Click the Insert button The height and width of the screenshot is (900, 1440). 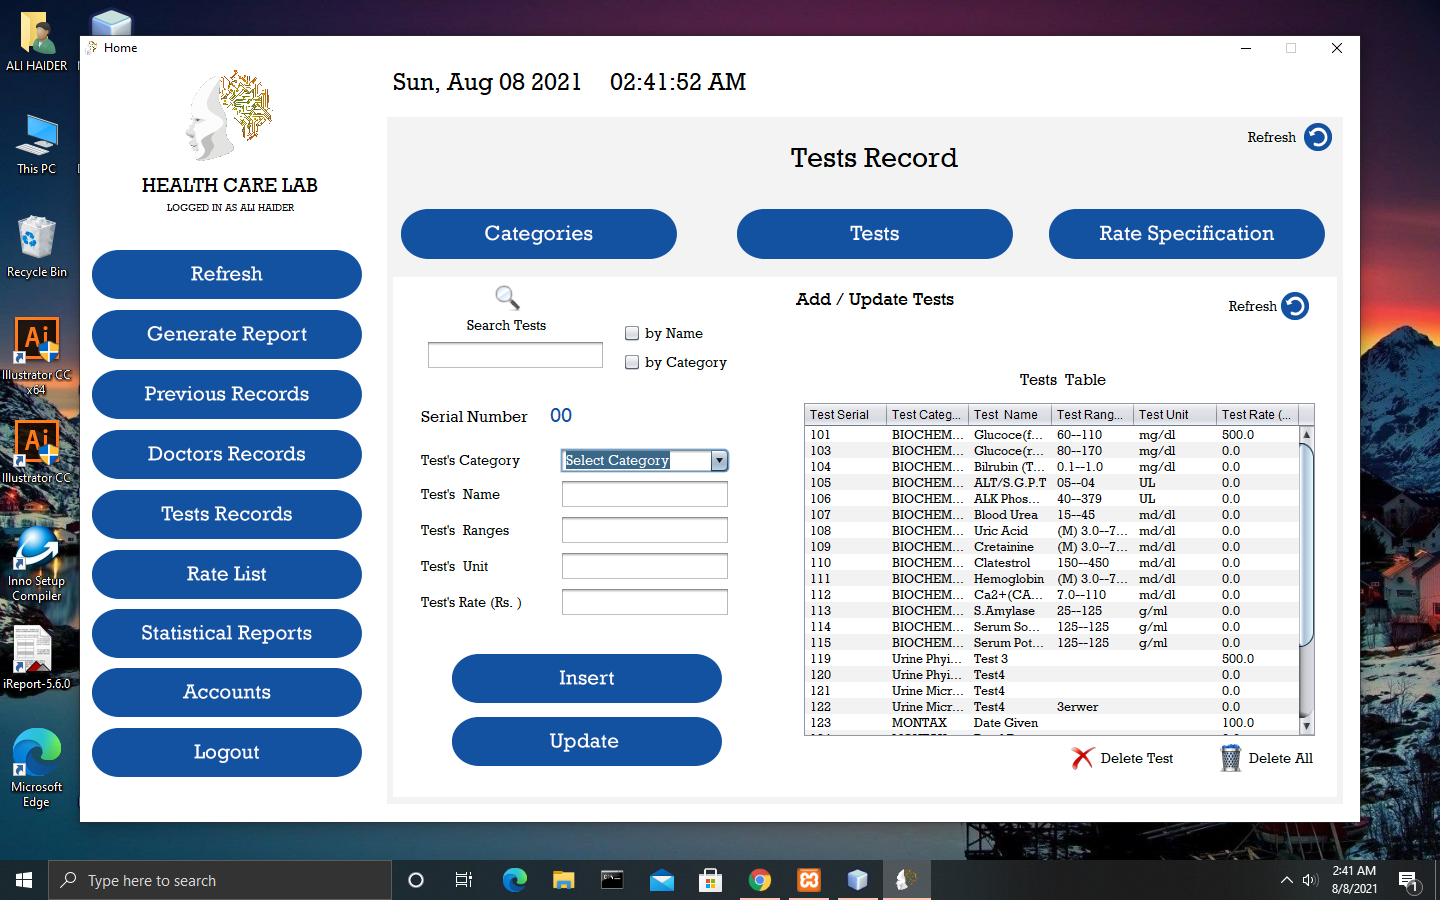586,678
